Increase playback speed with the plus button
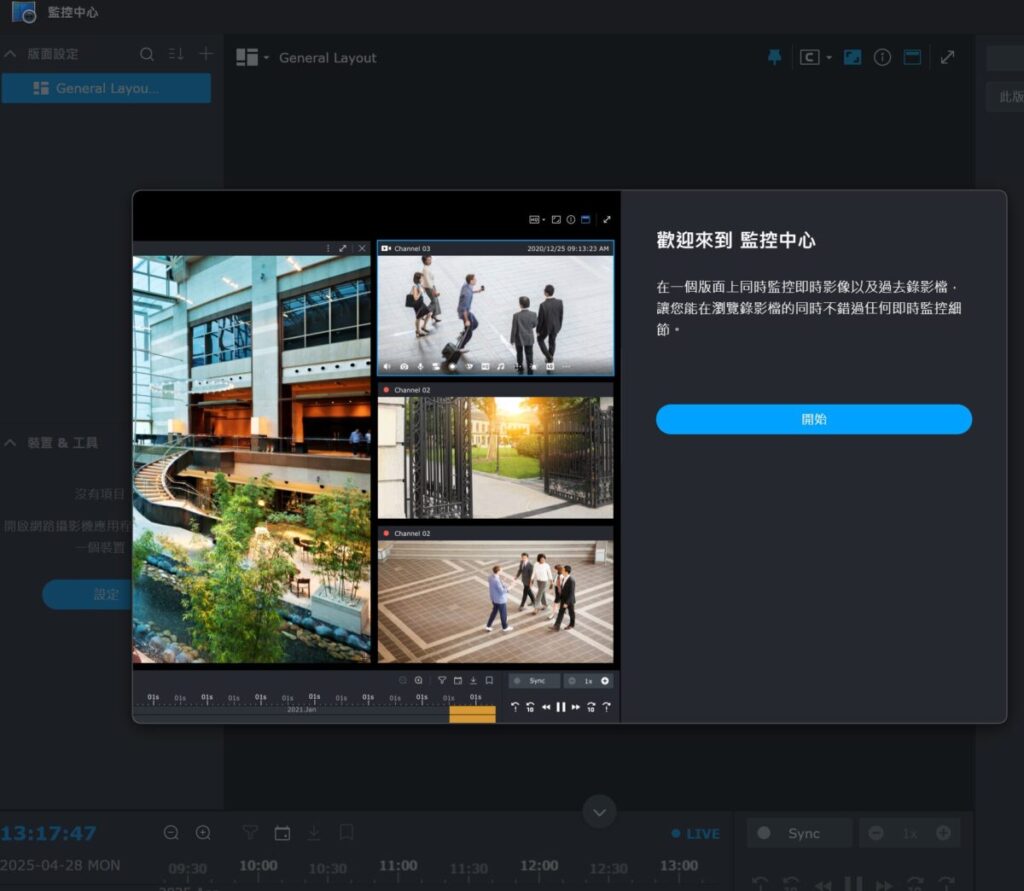 coord(943,833)
